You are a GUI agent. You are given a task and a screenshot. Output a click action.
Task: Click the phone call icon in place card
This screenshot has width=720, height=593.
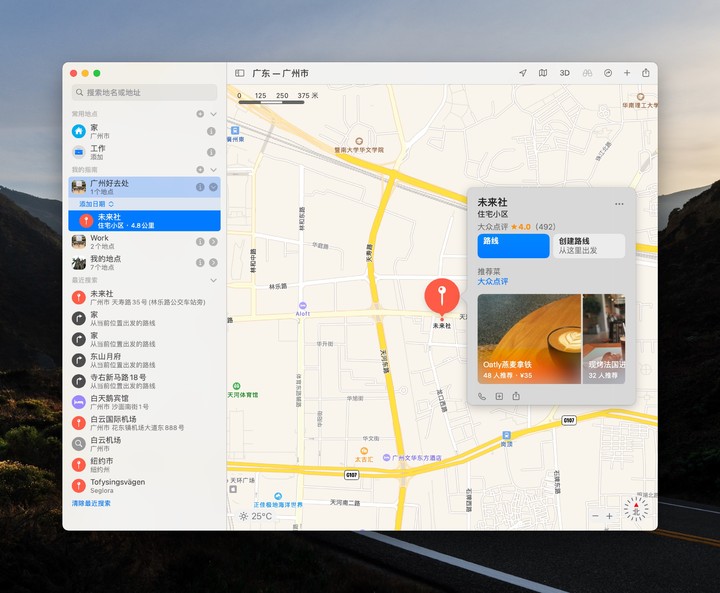tap(482, 396)
